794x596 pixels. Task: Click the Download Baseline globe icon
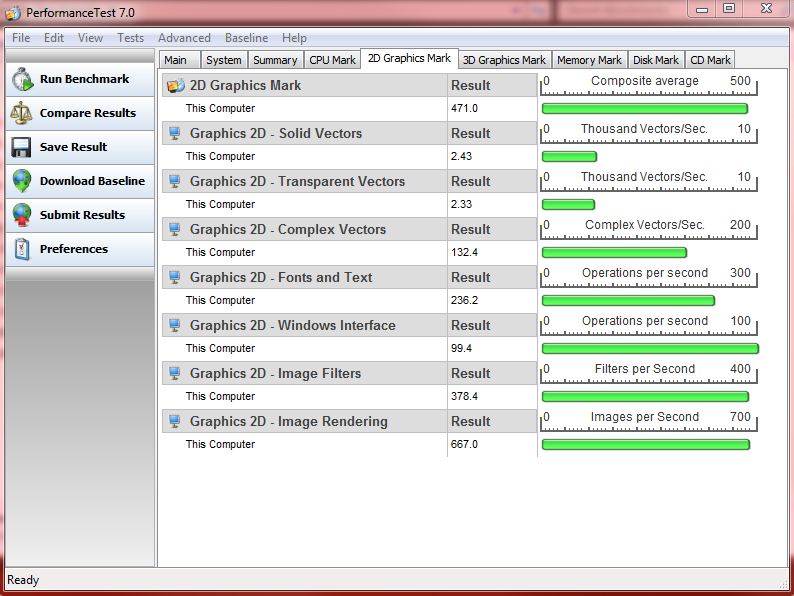pyautogui.click(x=22, y=181)
